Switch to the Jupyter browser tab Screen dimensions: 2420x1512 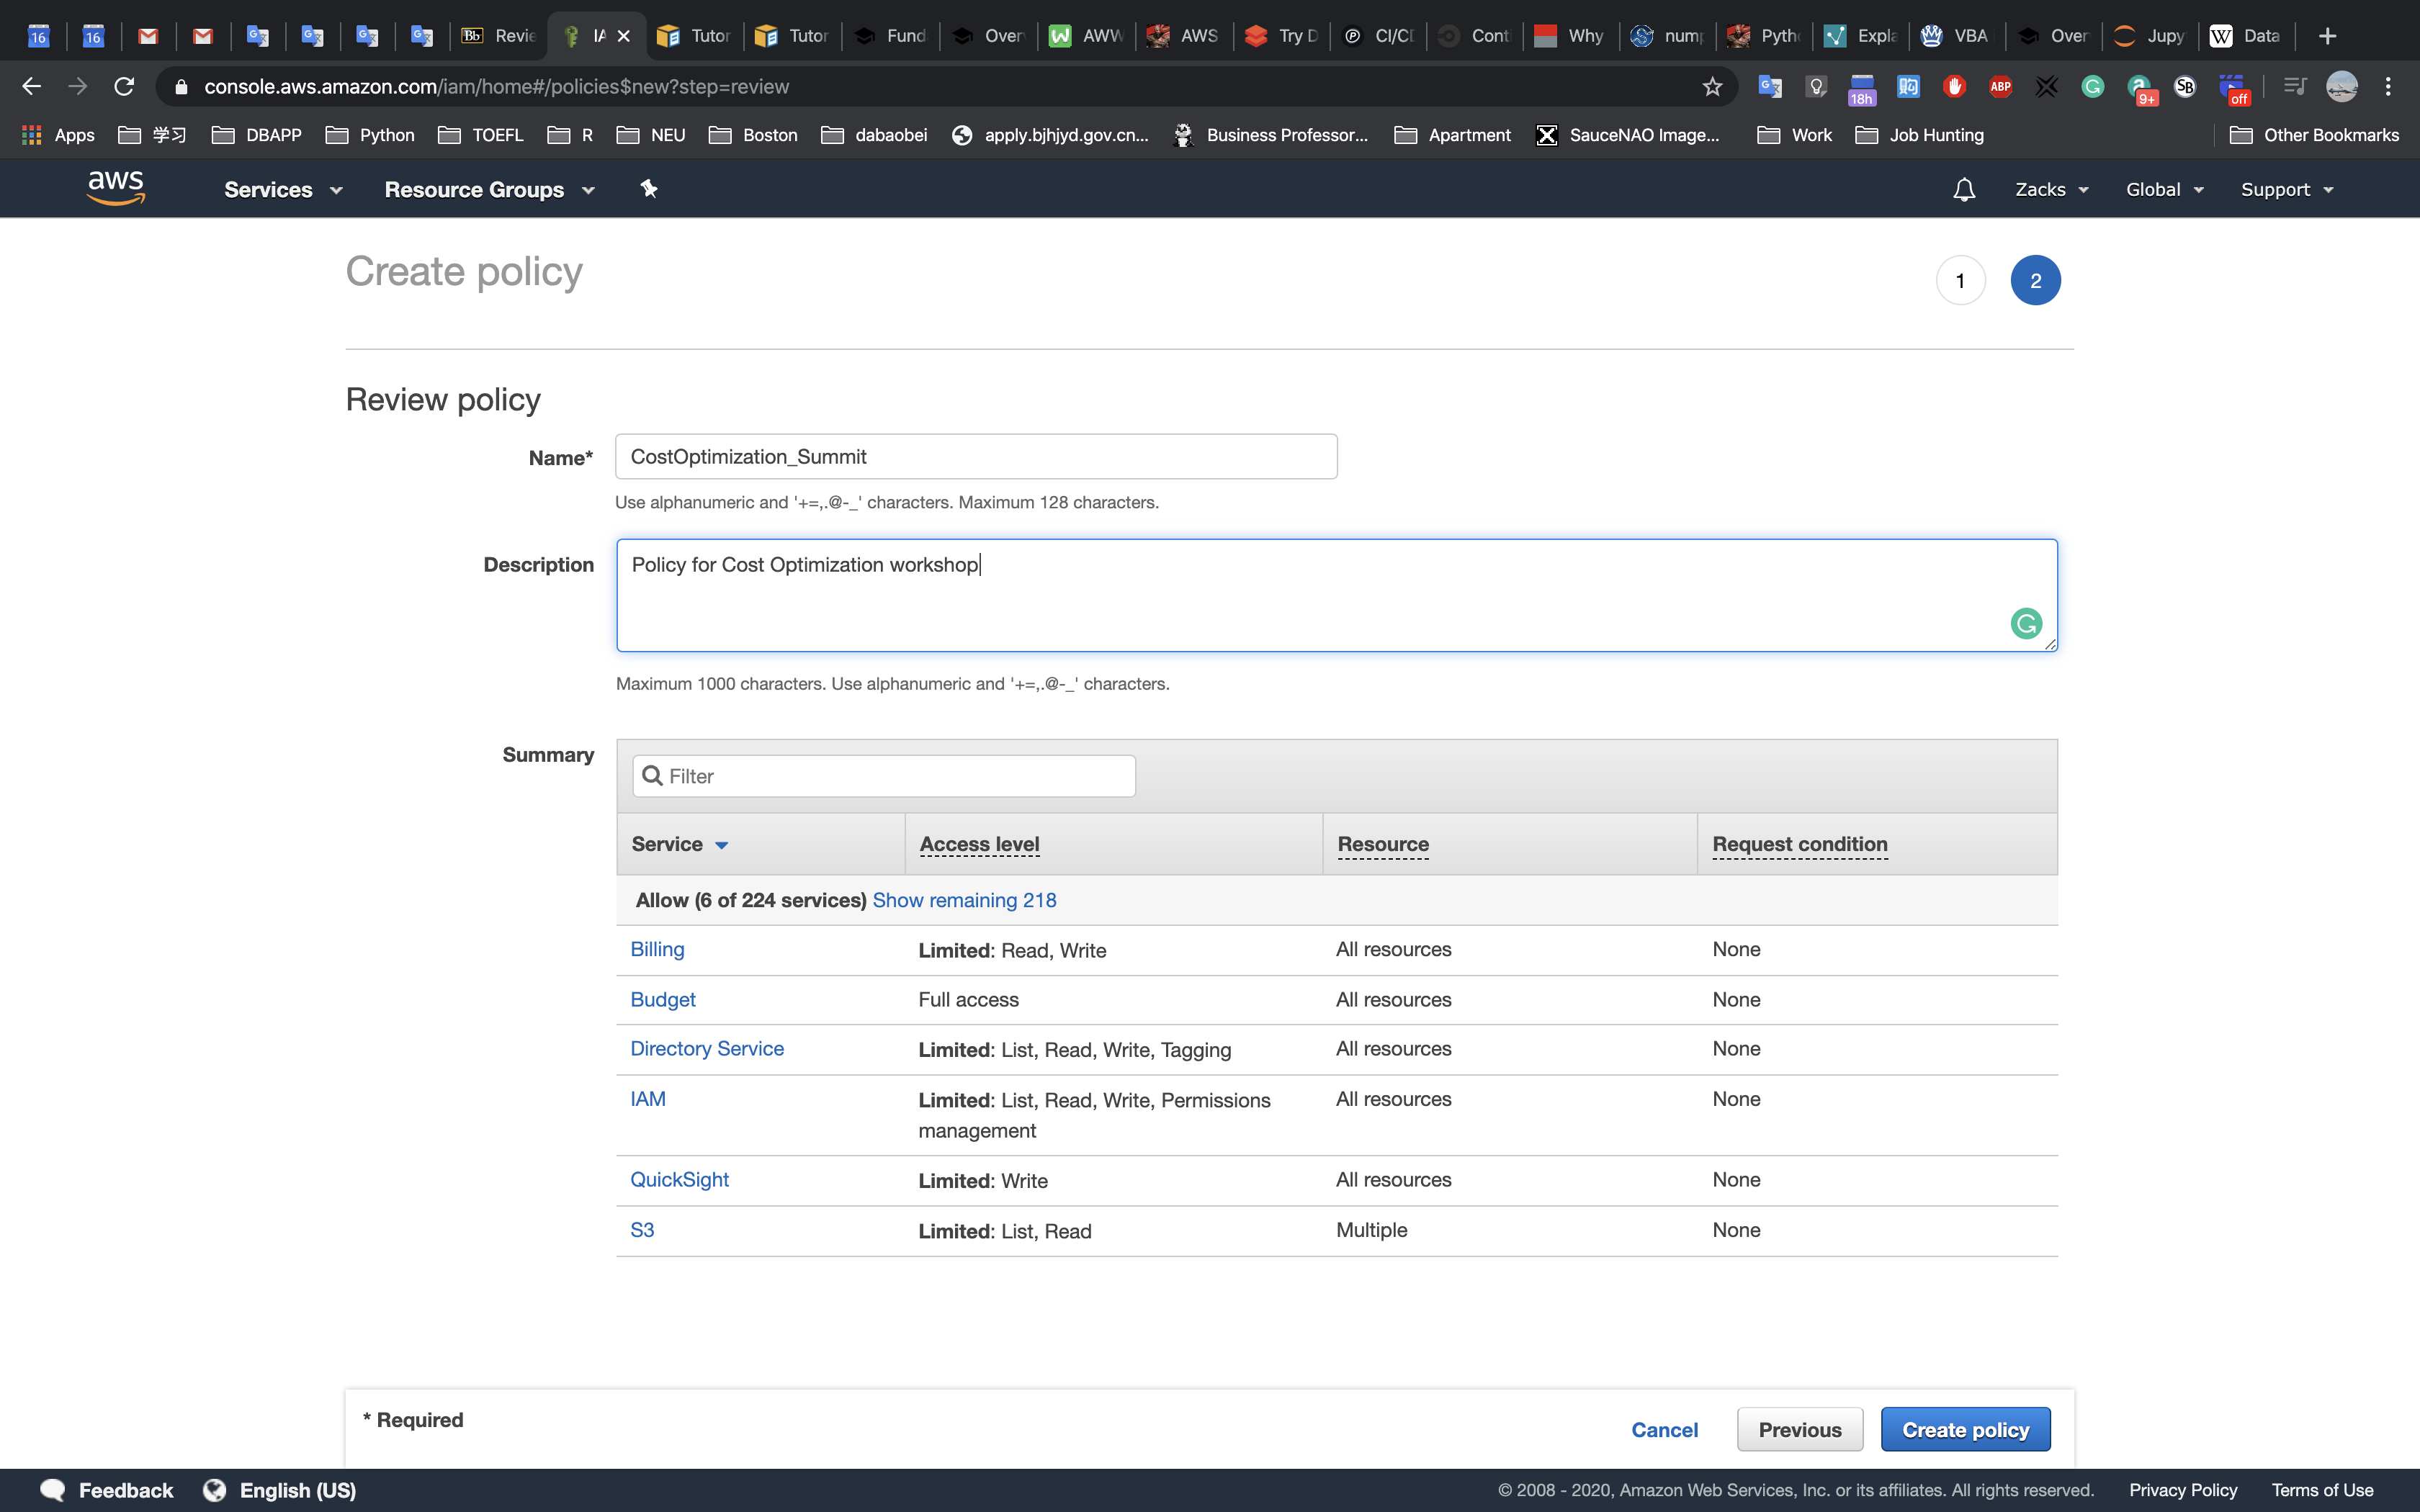tap(2150, 36)
